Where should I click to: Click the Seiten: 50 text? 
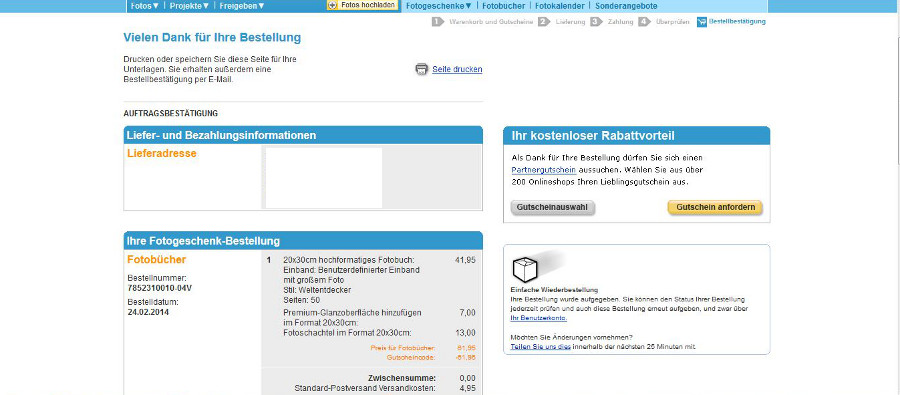point(301,300)
